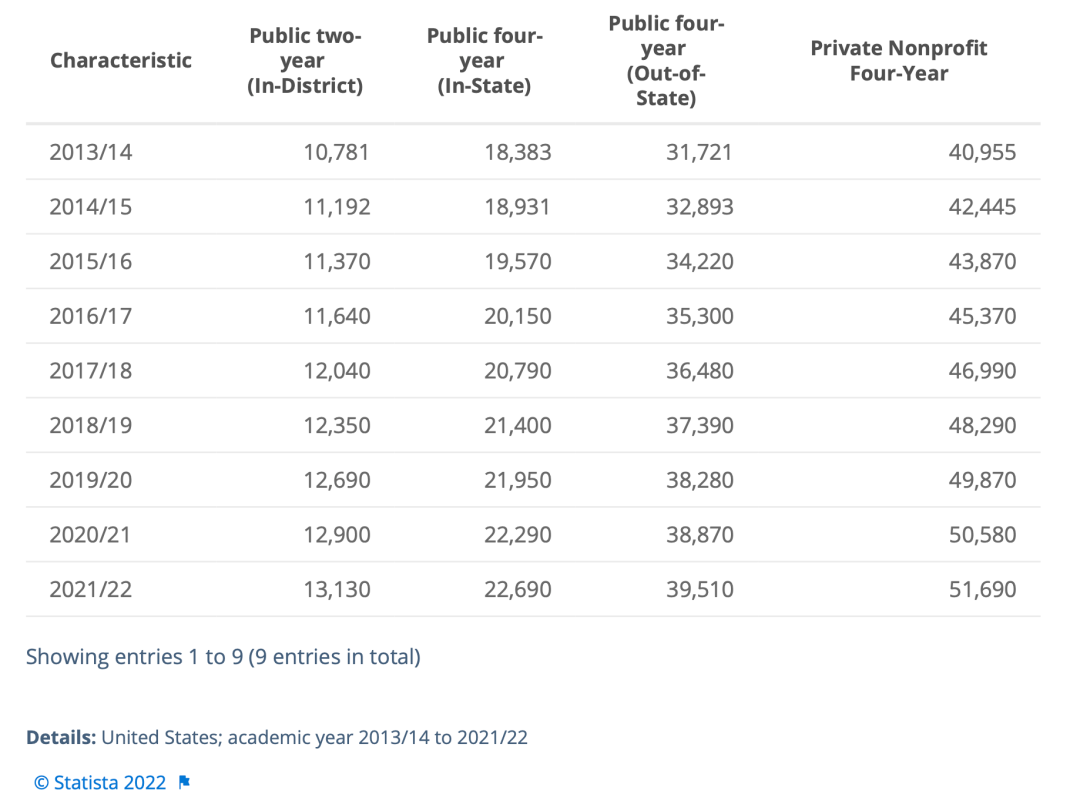Select the 2013/14 row label
This screenshot has height=804, width=1080.
pyautogui.click(x=90, y=152)
